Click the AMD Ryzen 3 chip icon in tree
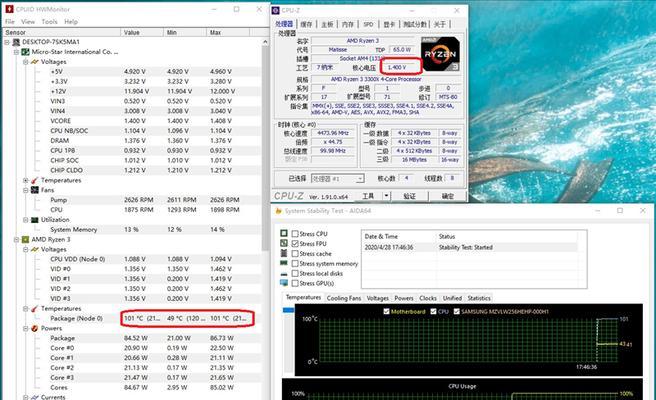This screenshot has width=656, height=400. tap(26, 239)
